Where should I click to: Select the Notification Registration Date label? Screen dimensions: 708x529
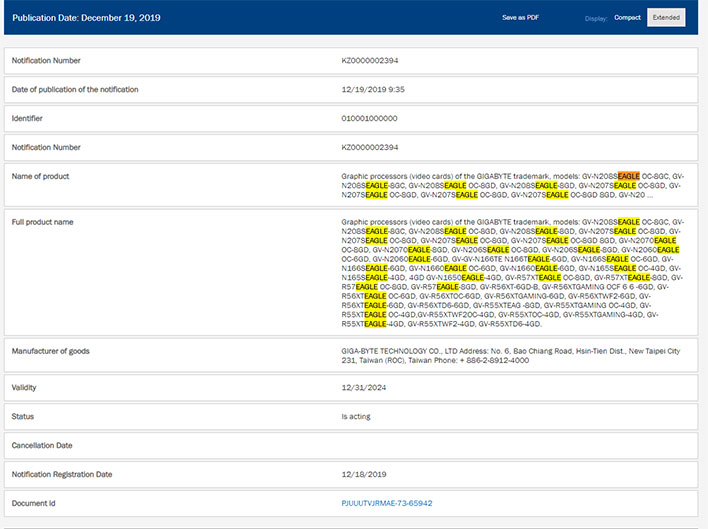pyautogui.click(x=75, y=473)
